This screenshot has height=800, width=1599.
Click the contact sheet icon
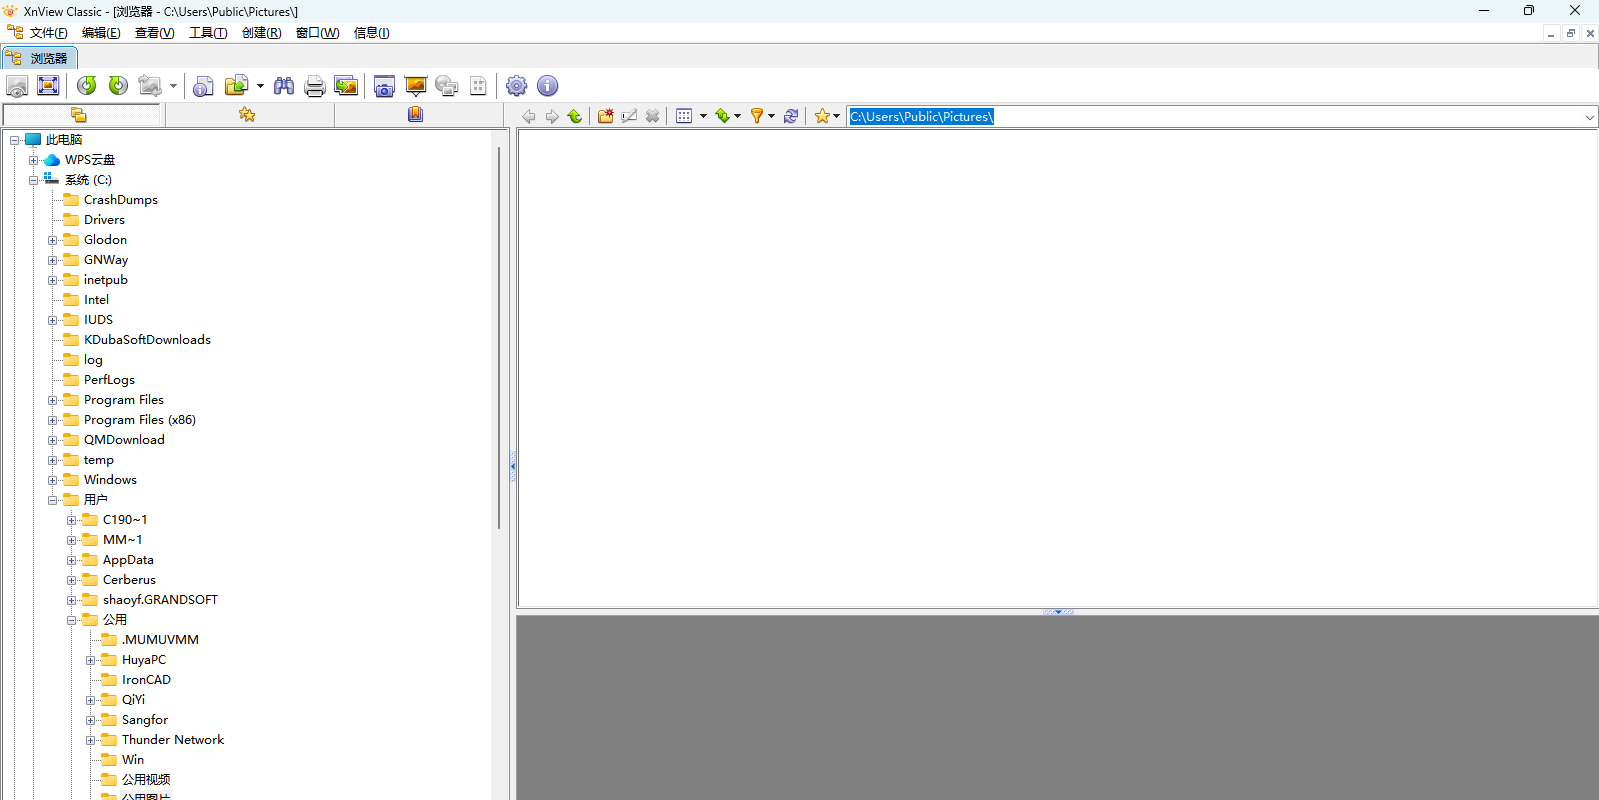pos(478,86)
